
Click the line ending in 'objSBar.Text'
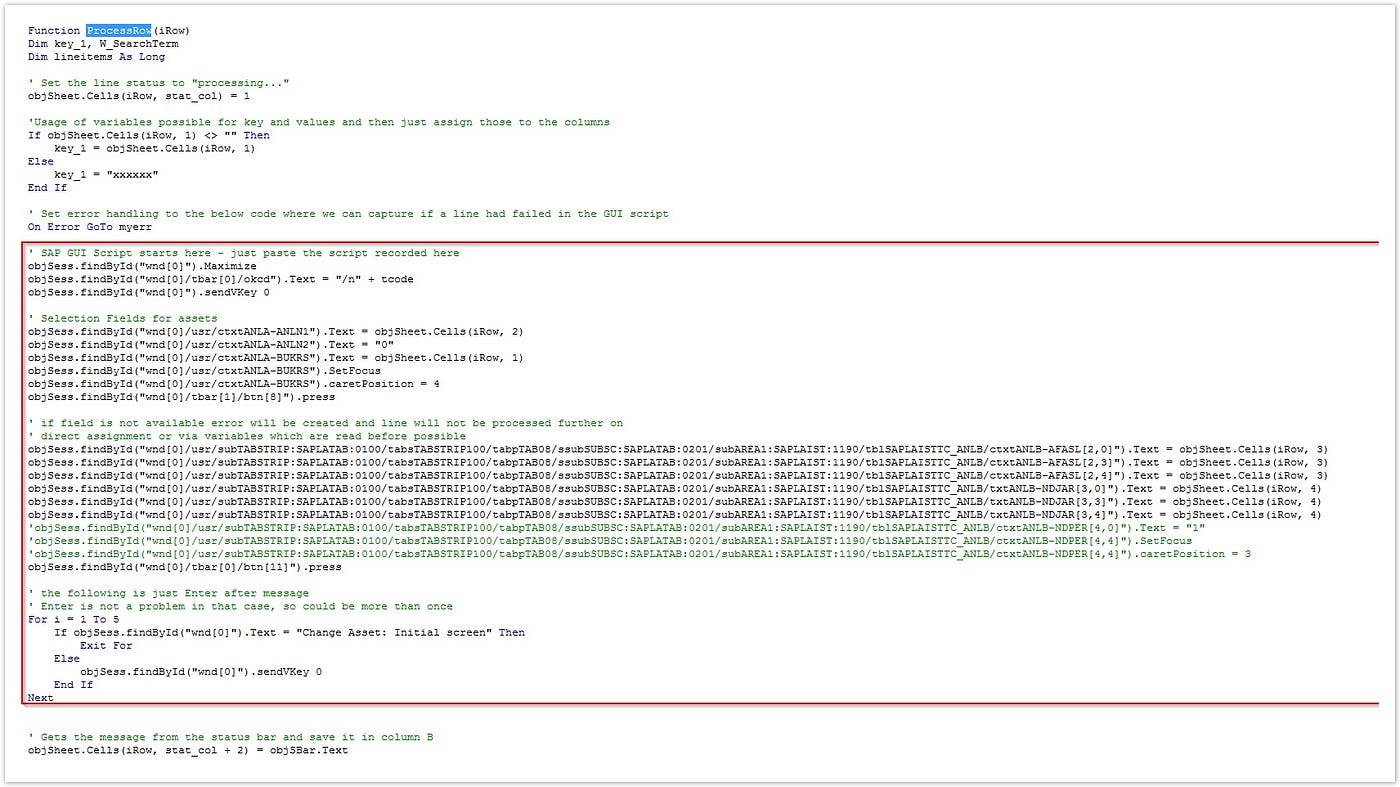click(188, 750)
